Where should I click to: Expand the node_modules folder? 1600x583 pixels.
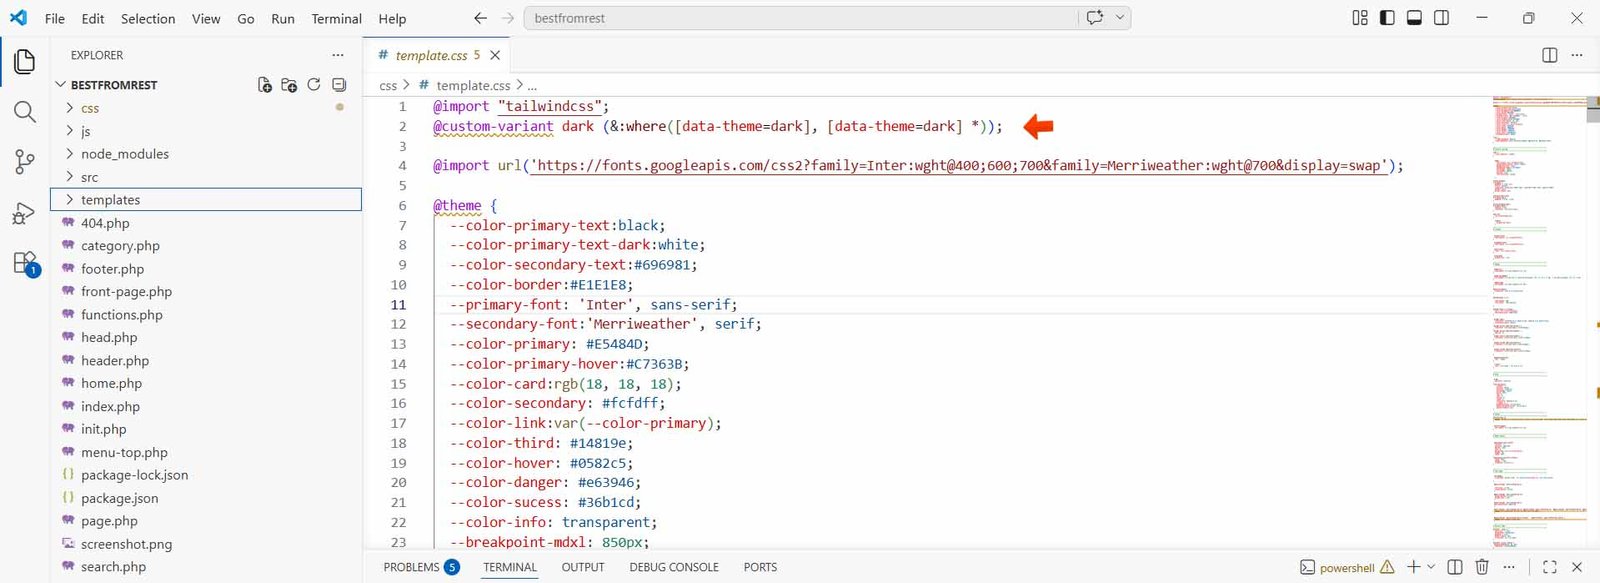(124, 154)
